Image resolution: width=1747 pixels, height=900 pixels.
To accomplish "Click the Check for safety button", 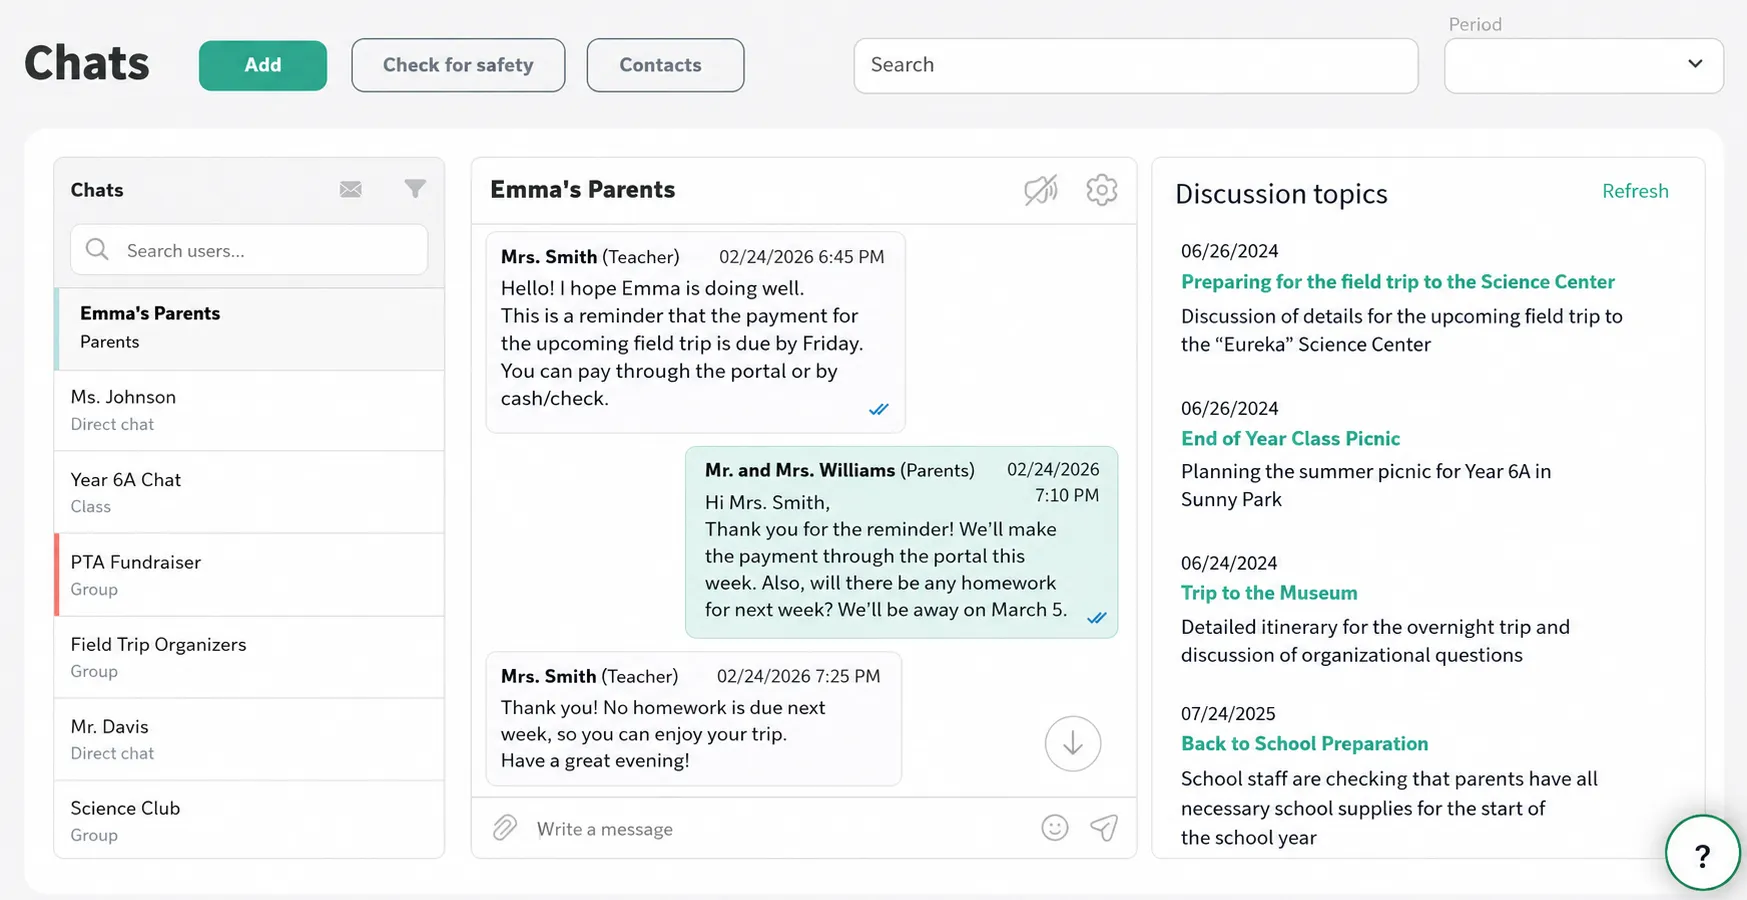I will point(458,65).
